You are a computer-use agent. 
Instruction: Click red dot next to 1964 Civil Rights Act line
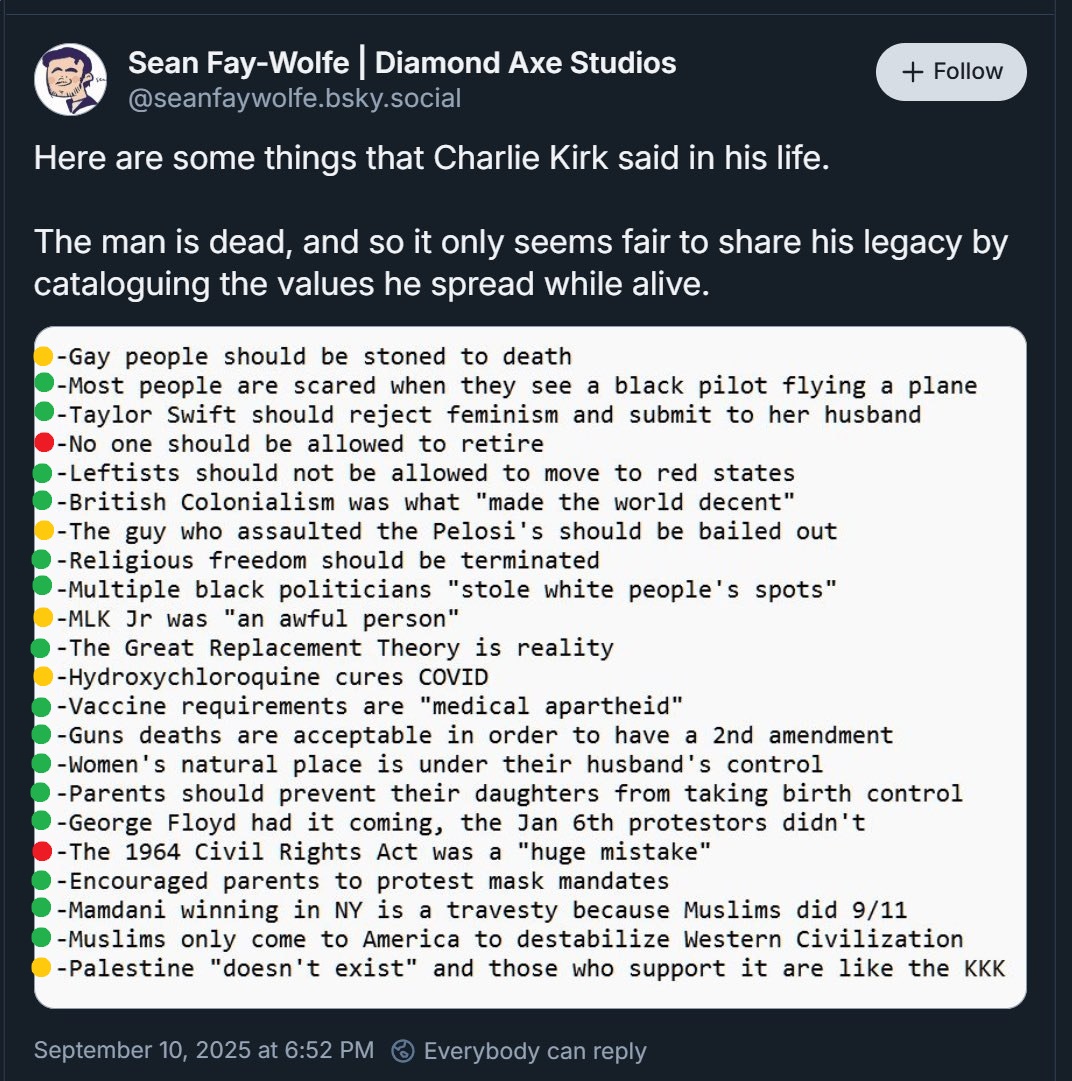(x=42, y=852)
